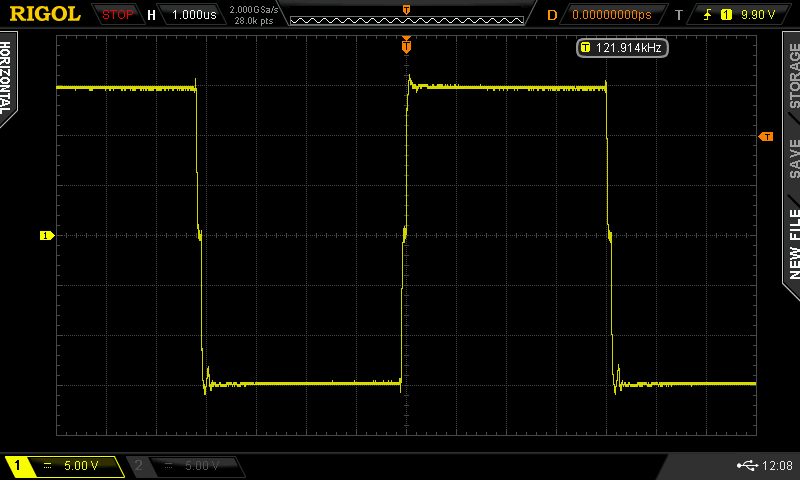Viewport: 800px width, 480px height.
Task: Click the waveform memory overview bar
Action: tap(405, 15)
